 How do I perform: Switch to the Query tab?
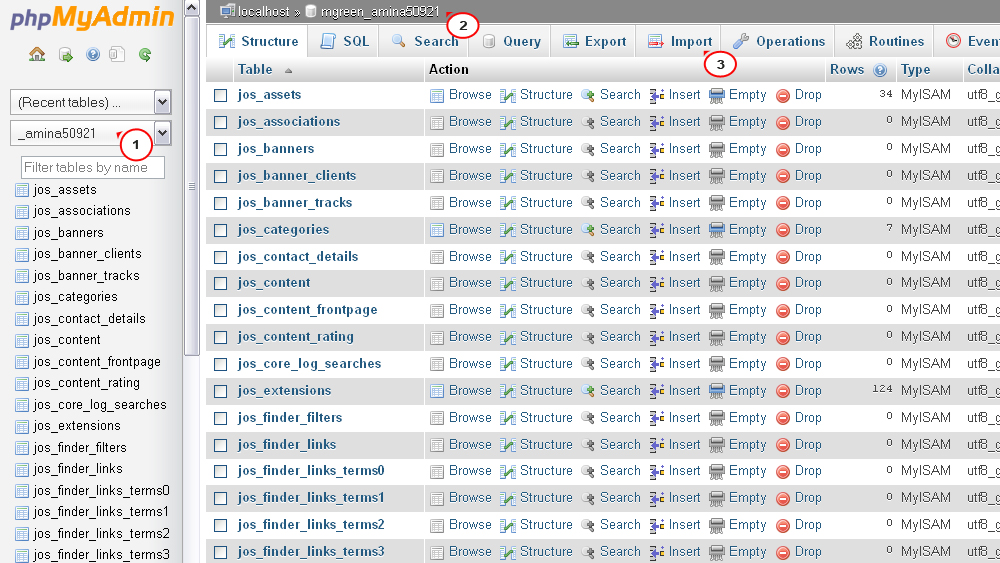click(x=511, y=41)
